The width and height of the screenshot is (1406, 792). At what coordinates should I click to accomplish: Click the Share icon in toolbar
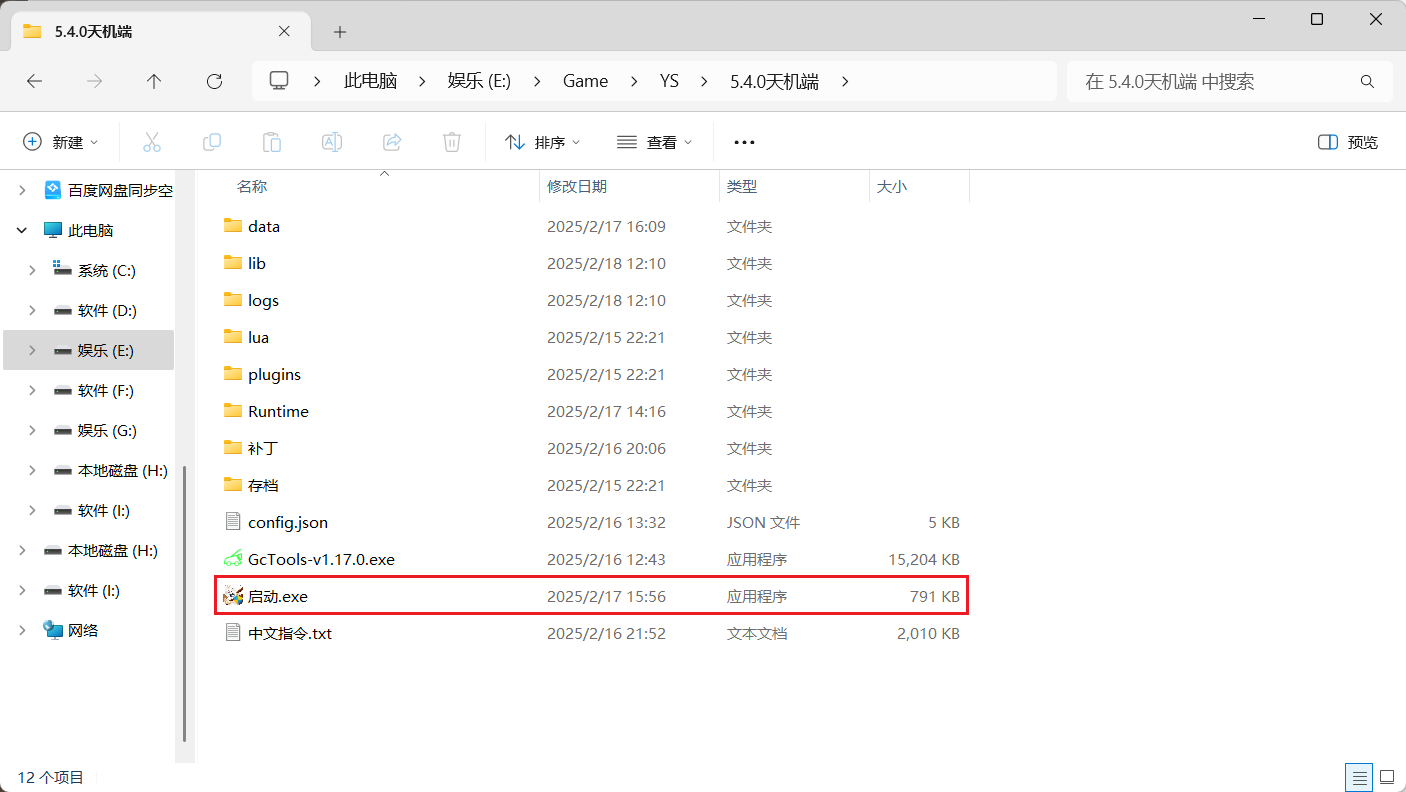point(392,142)
